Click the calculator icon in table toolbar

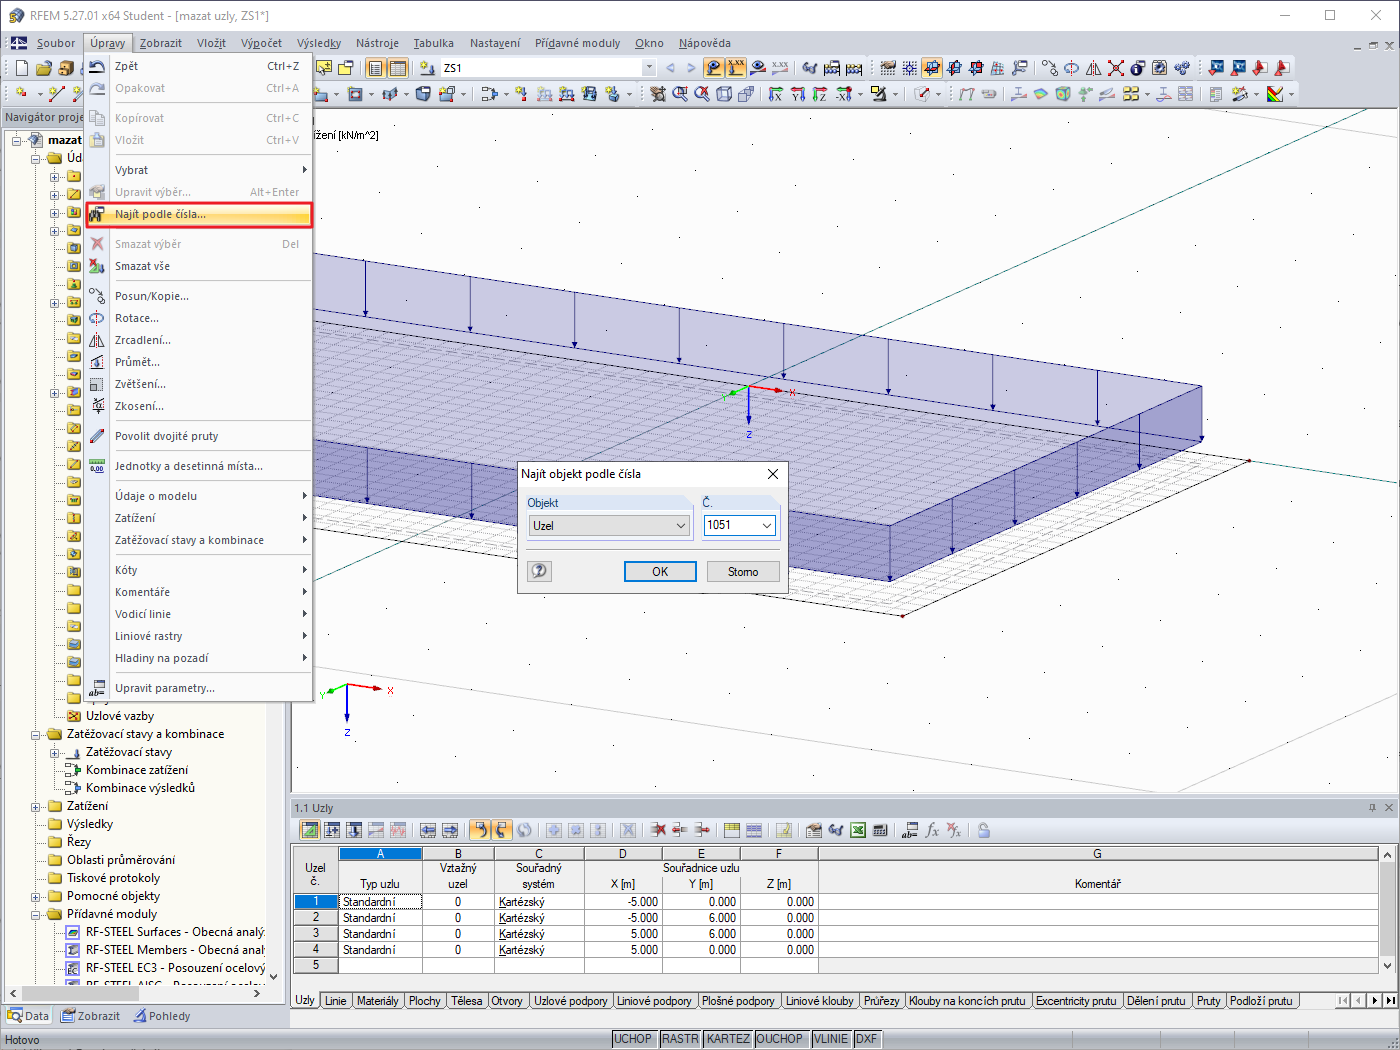pyautogui.click(x=880, y=830)
